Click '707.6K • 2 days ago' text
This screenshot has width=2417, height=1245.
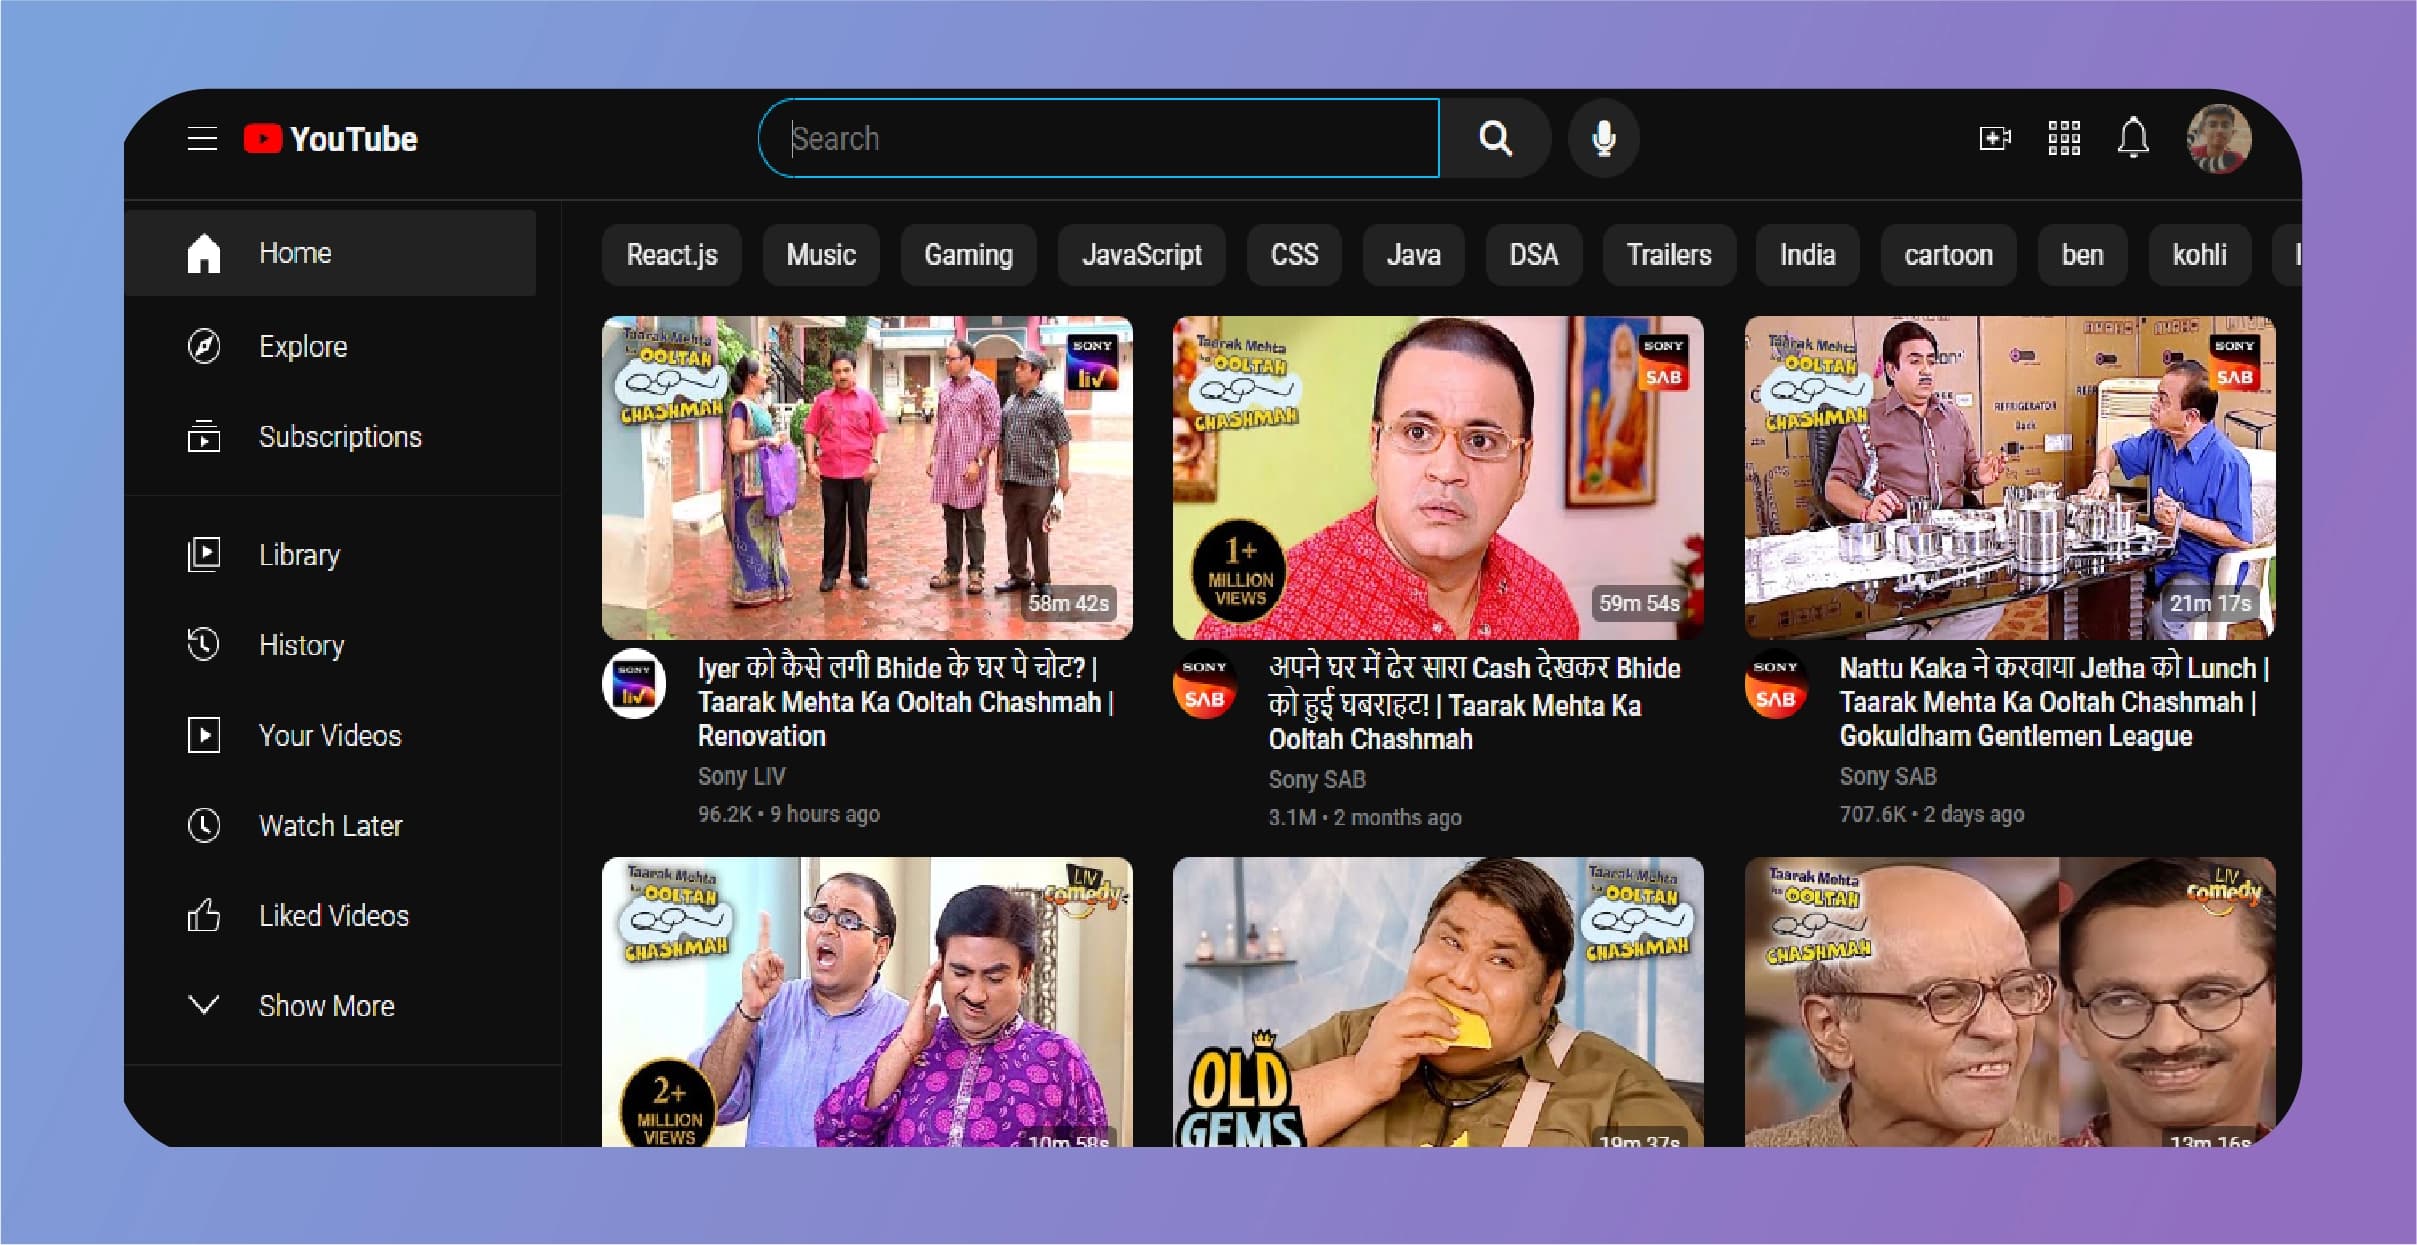click(x=1931, y=814)
